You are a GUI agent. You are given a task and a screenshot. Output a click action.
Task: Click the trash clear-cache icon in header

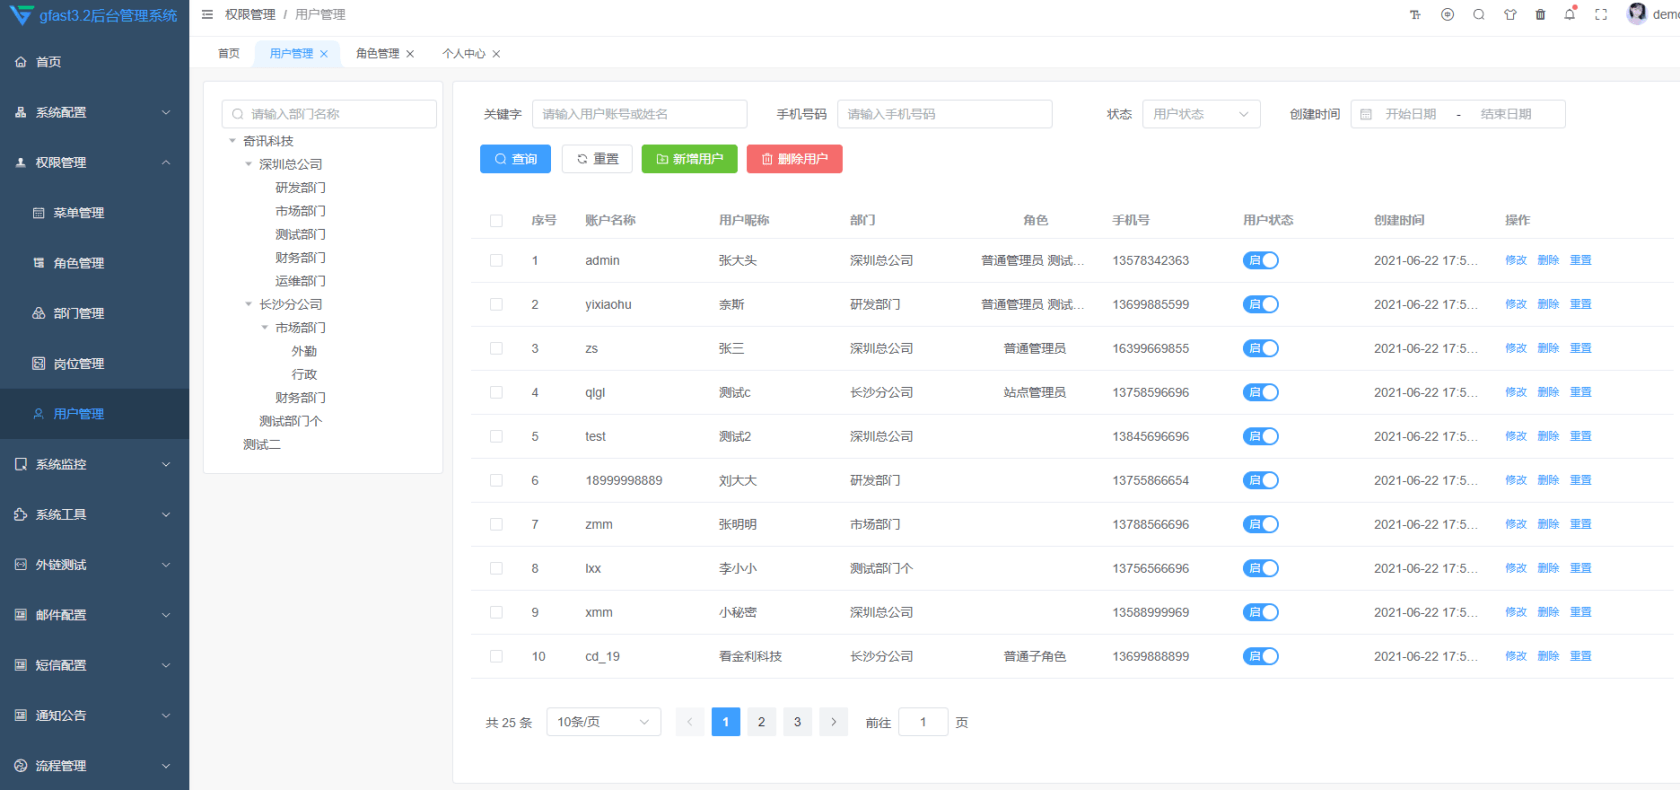(1540, 15)
